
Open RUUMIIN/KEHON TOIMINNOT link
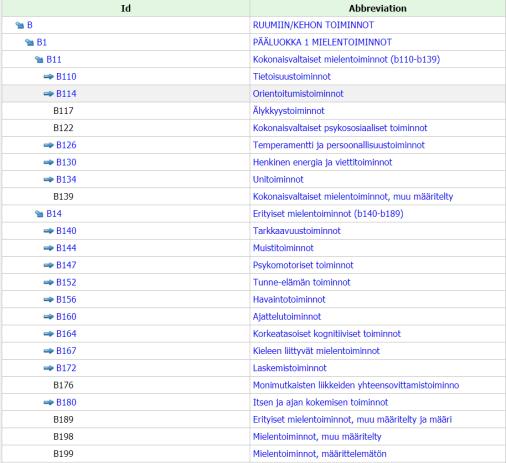(x=313, y=25)
